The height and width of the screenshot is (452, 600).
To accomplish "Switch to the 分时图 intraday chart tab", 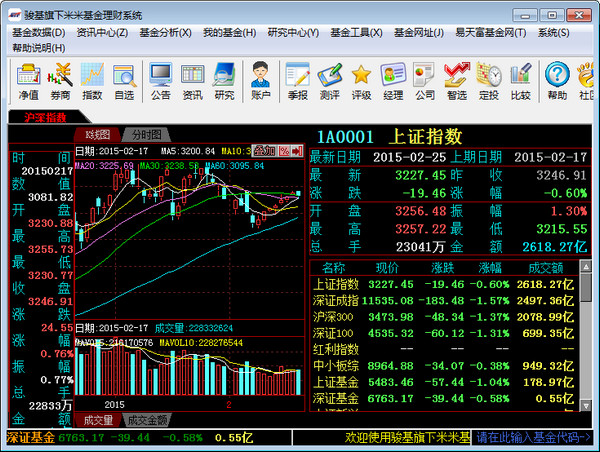I will 147,135.
